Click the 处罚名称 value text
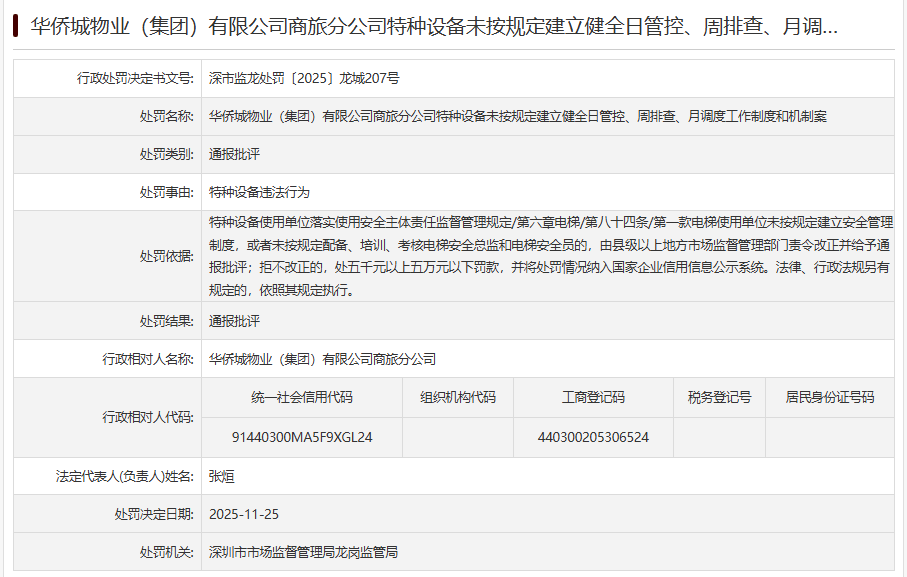Viewport: 907px width, 577px height. point(518,116)
